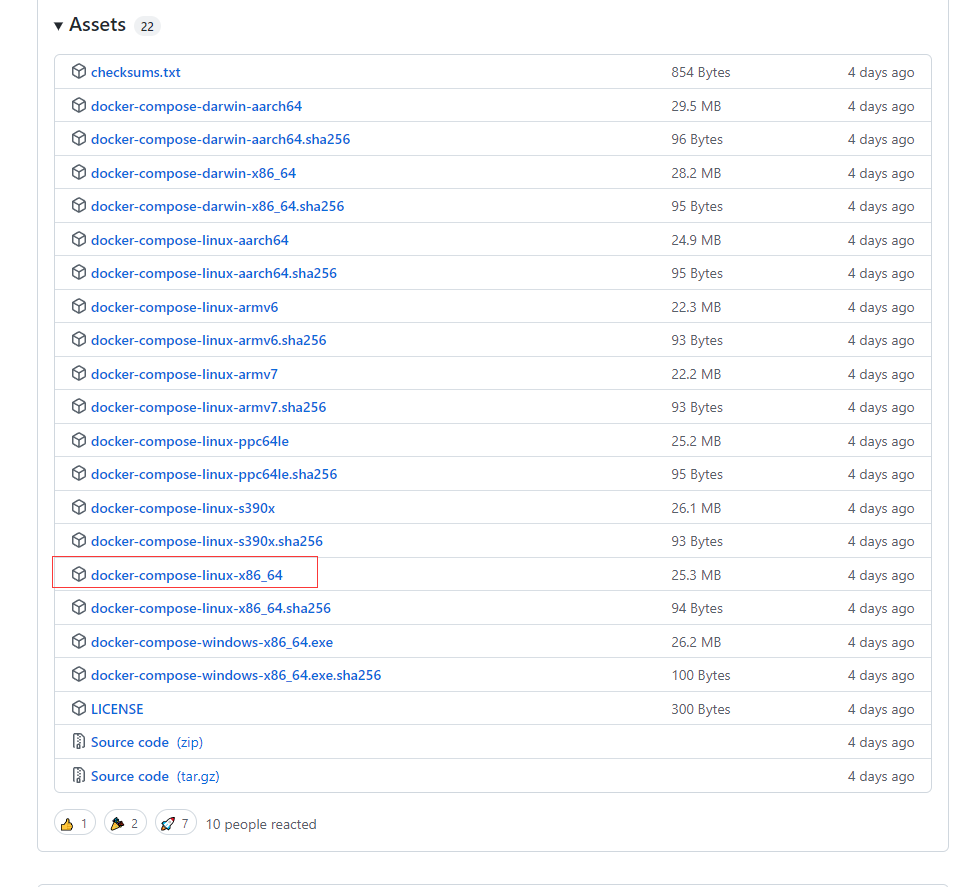968x887 pixels.
Task: Click package icon for docker-compose-linux-aarch64
Action: [x=78, y=239]
